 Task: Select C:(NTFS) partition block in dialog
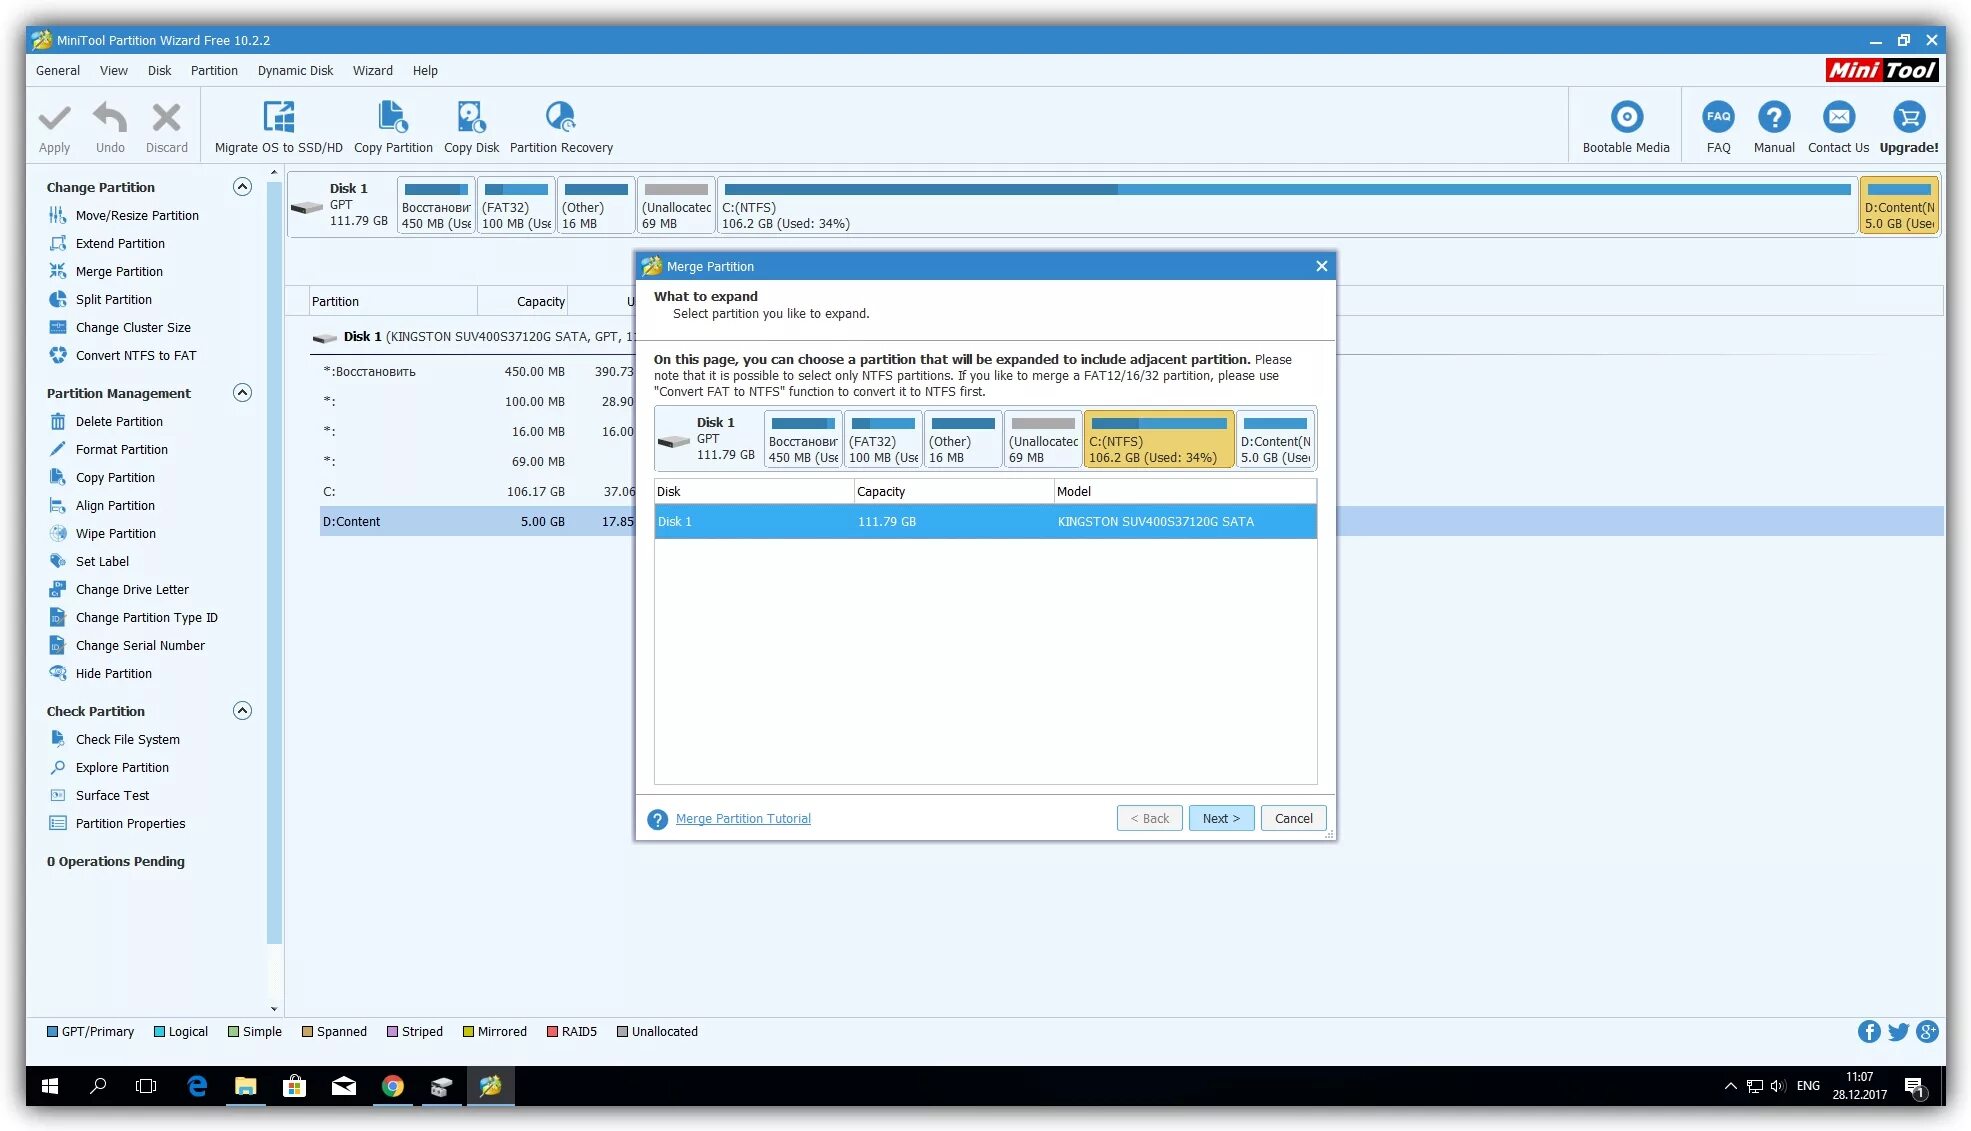click(1158, 440)
